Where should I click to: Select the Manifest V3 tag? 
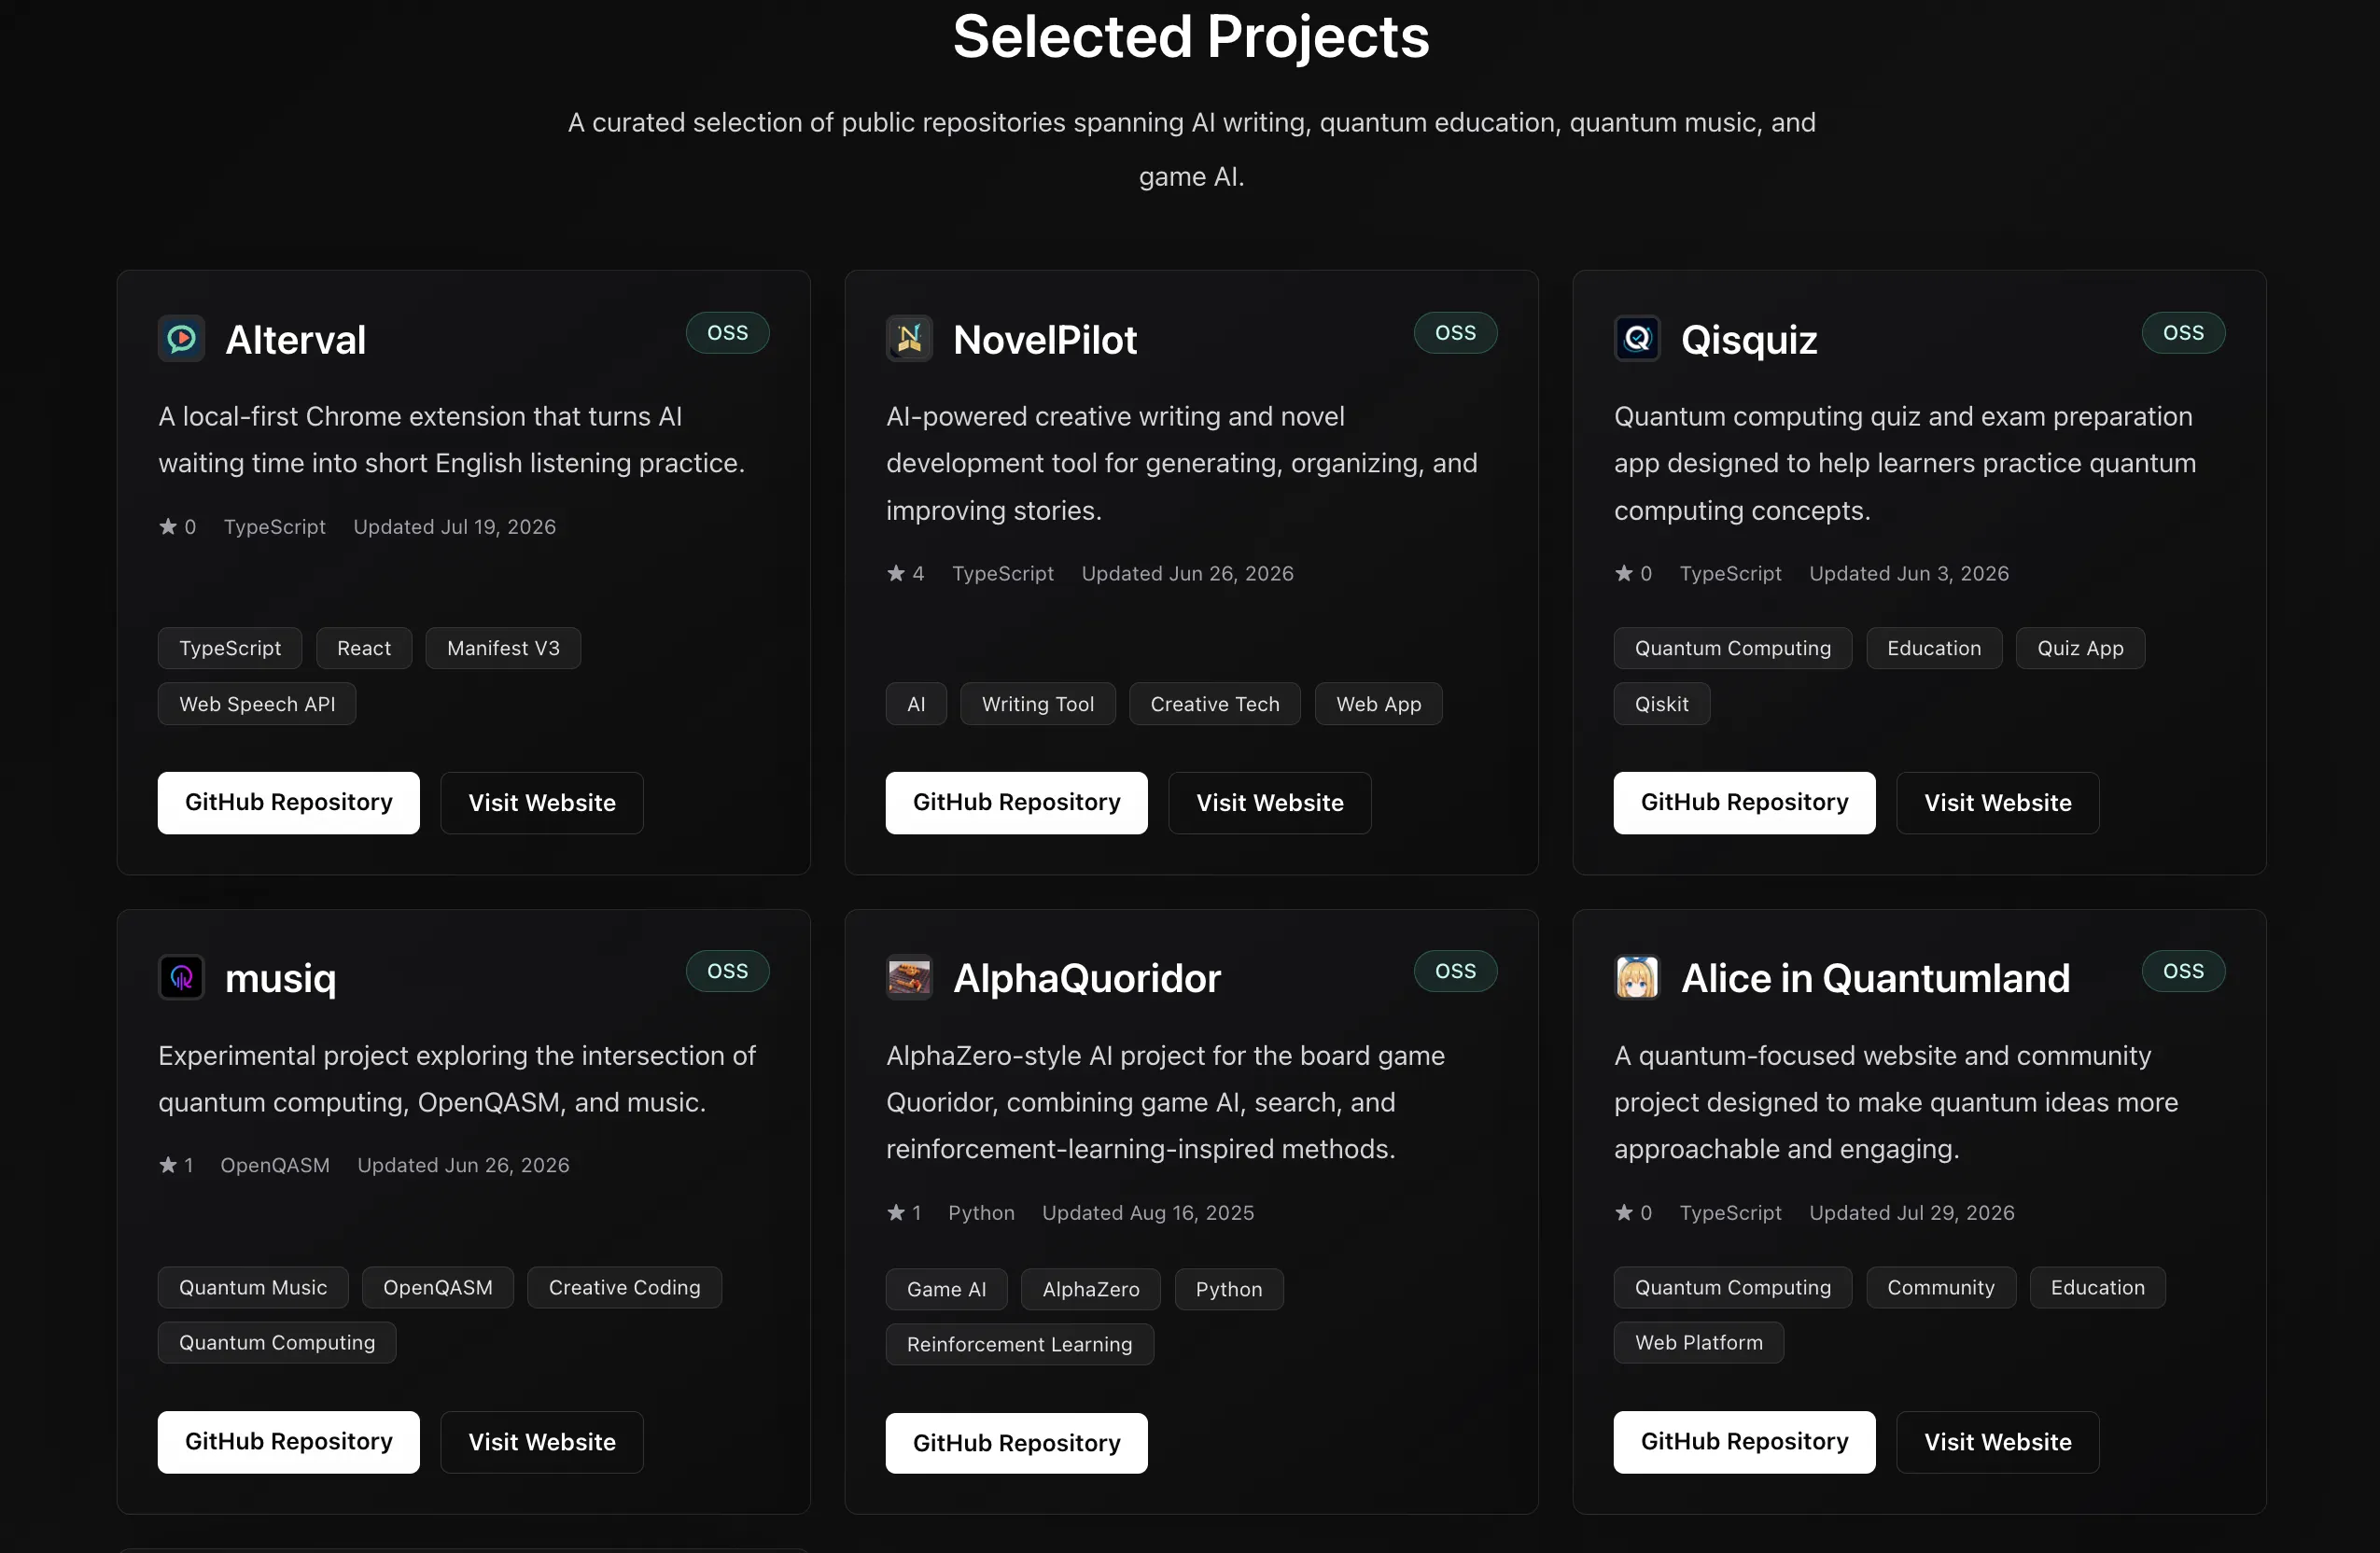(x=503, y=648)
